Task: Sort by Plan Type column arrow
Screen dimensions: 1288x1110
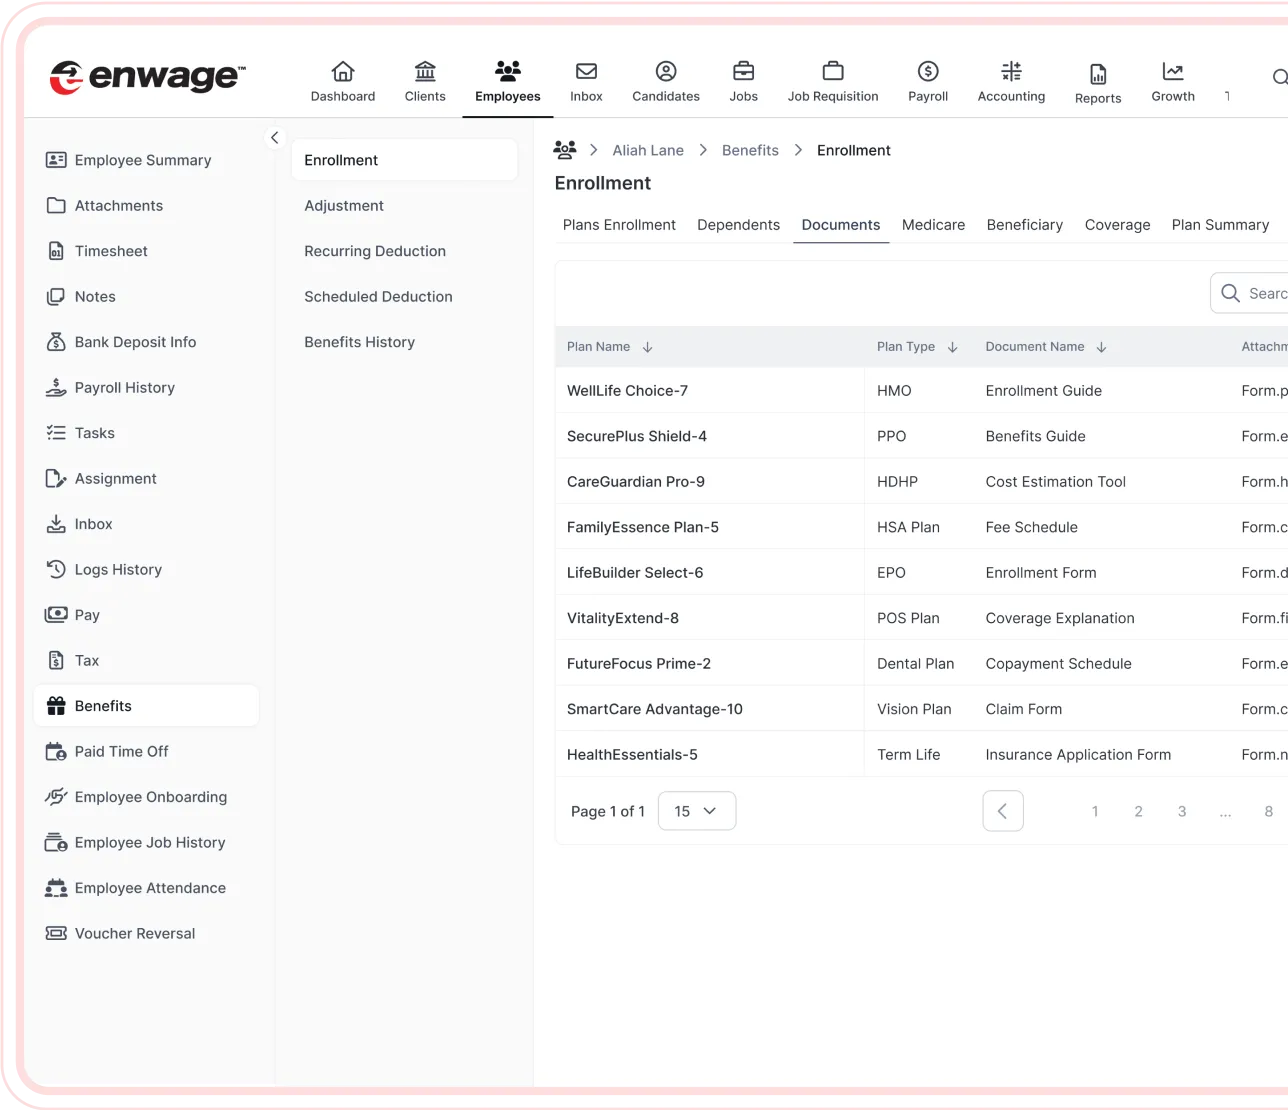Action: click(952, 347)
